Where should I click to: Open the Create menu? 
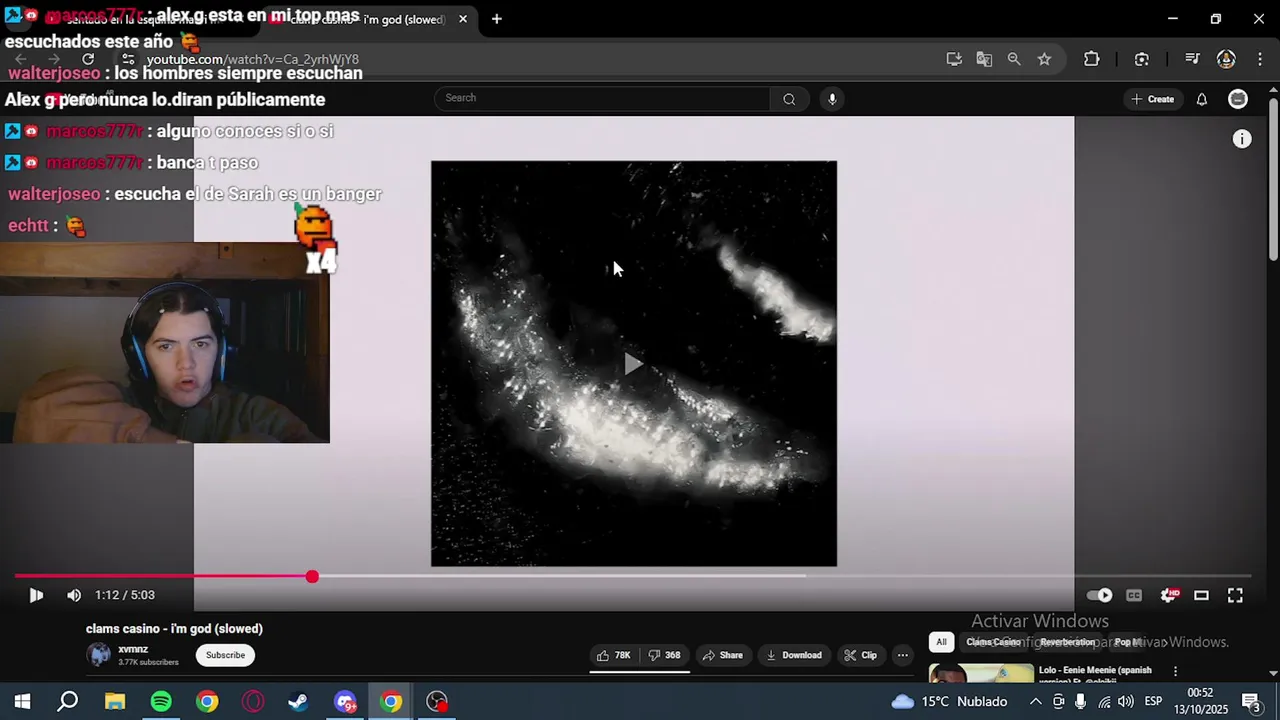click(x=1152, y=99)
